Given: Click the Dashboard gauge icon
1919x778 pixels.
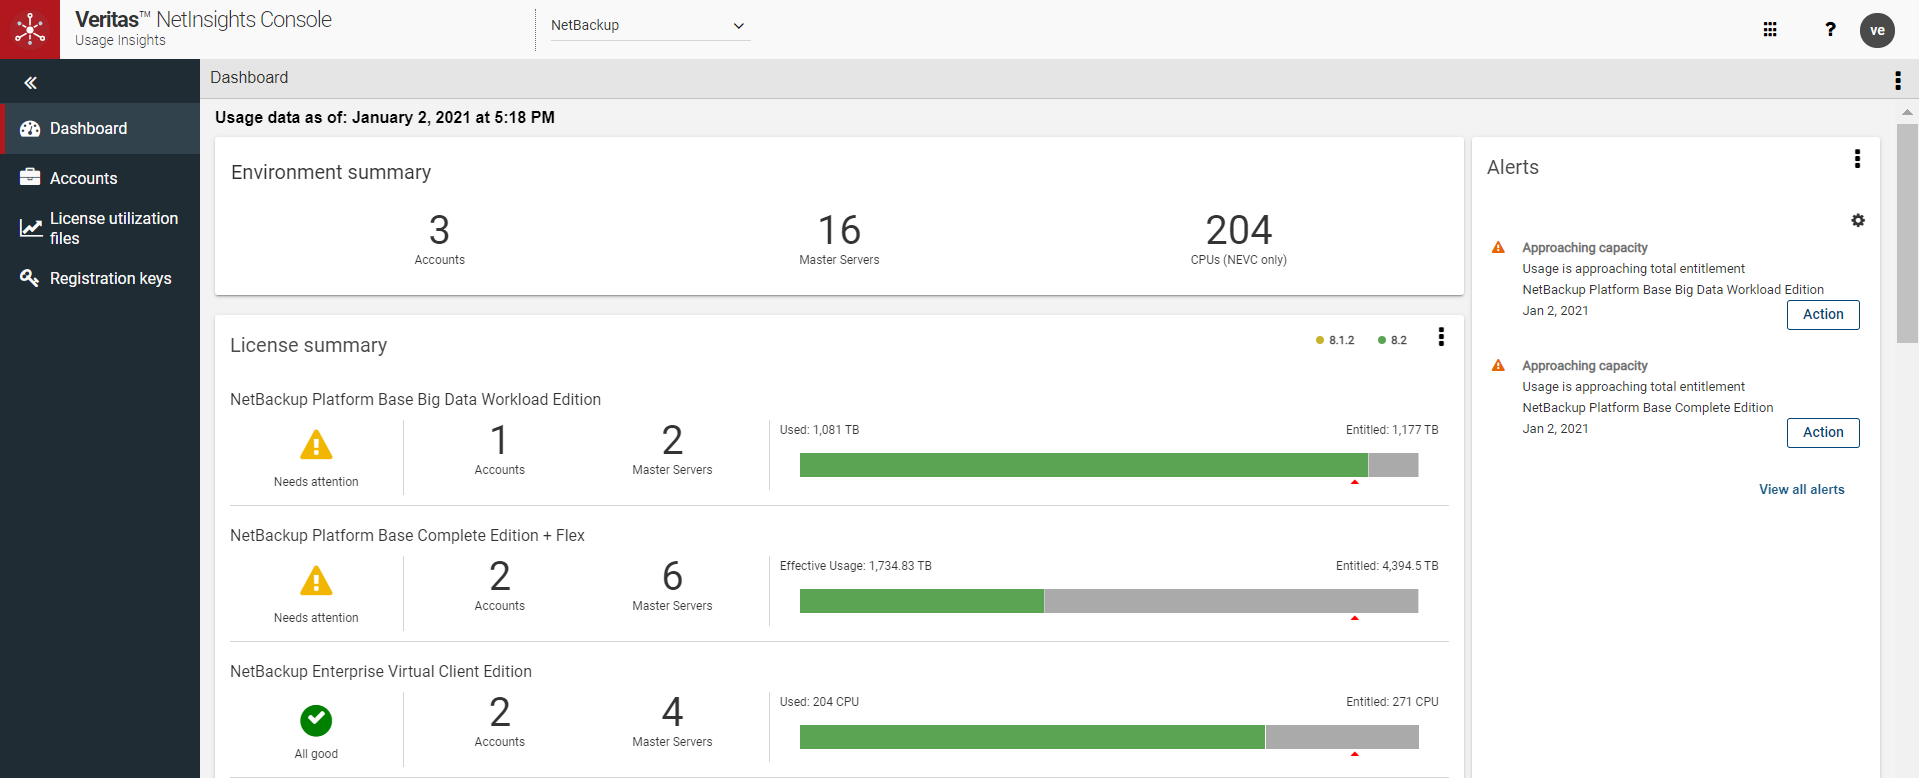Looking at the screenshot, I should pos(30,128).
